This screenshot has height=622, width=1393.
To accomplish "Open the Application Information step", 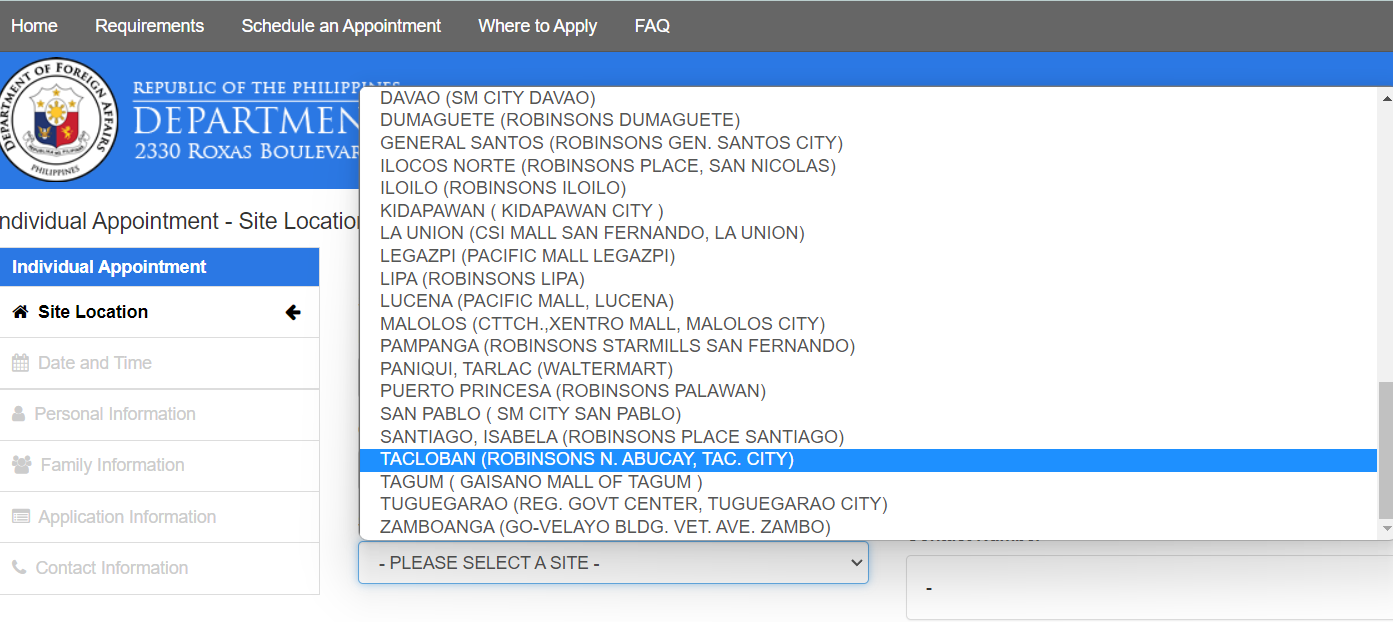I will pos(160,517).
